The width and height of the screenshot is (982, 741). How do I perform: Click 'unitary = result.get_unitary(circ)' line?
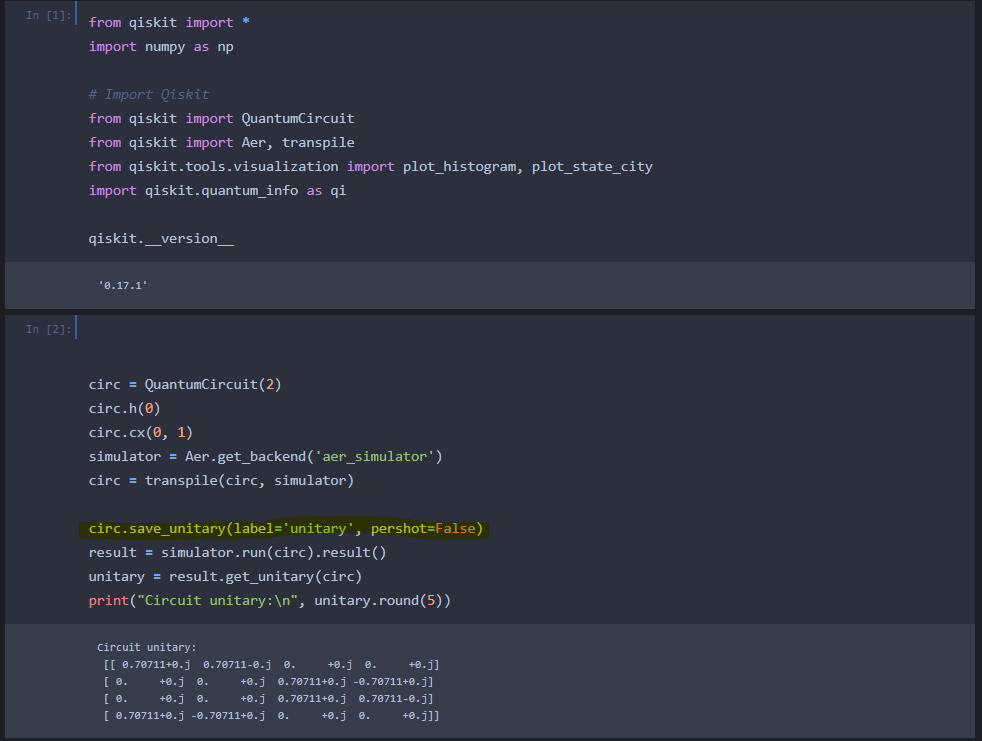225,576
